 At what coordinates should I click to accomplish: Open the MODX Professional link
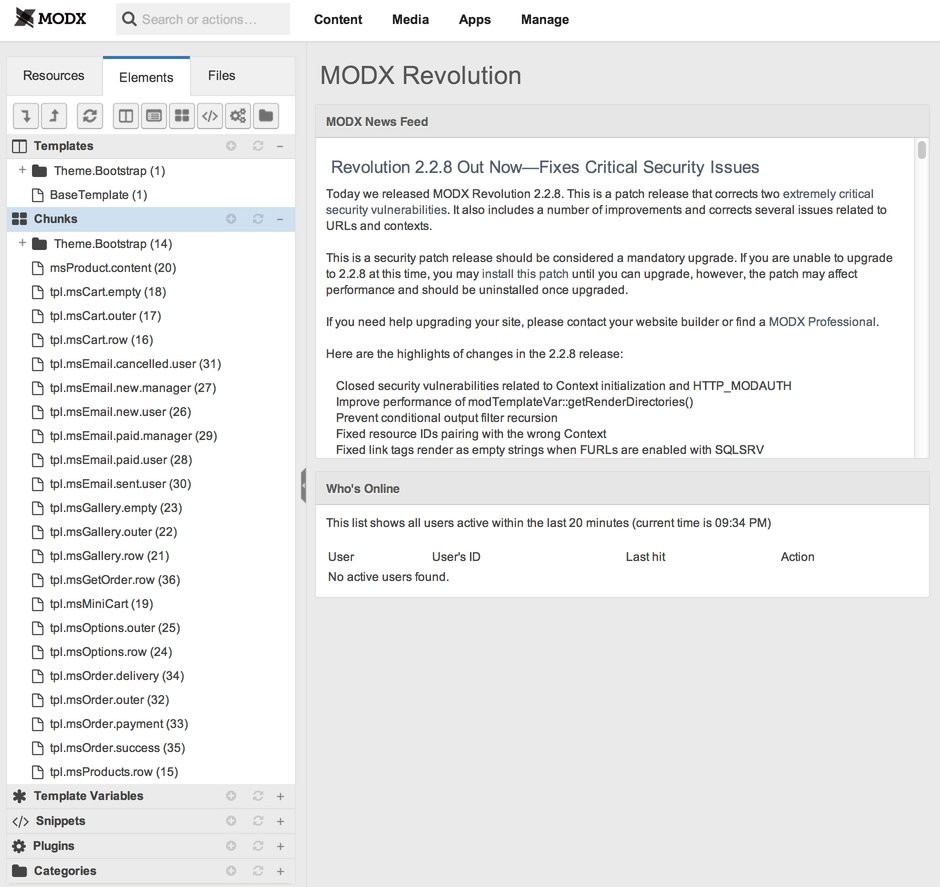click(x=822, y=322)
